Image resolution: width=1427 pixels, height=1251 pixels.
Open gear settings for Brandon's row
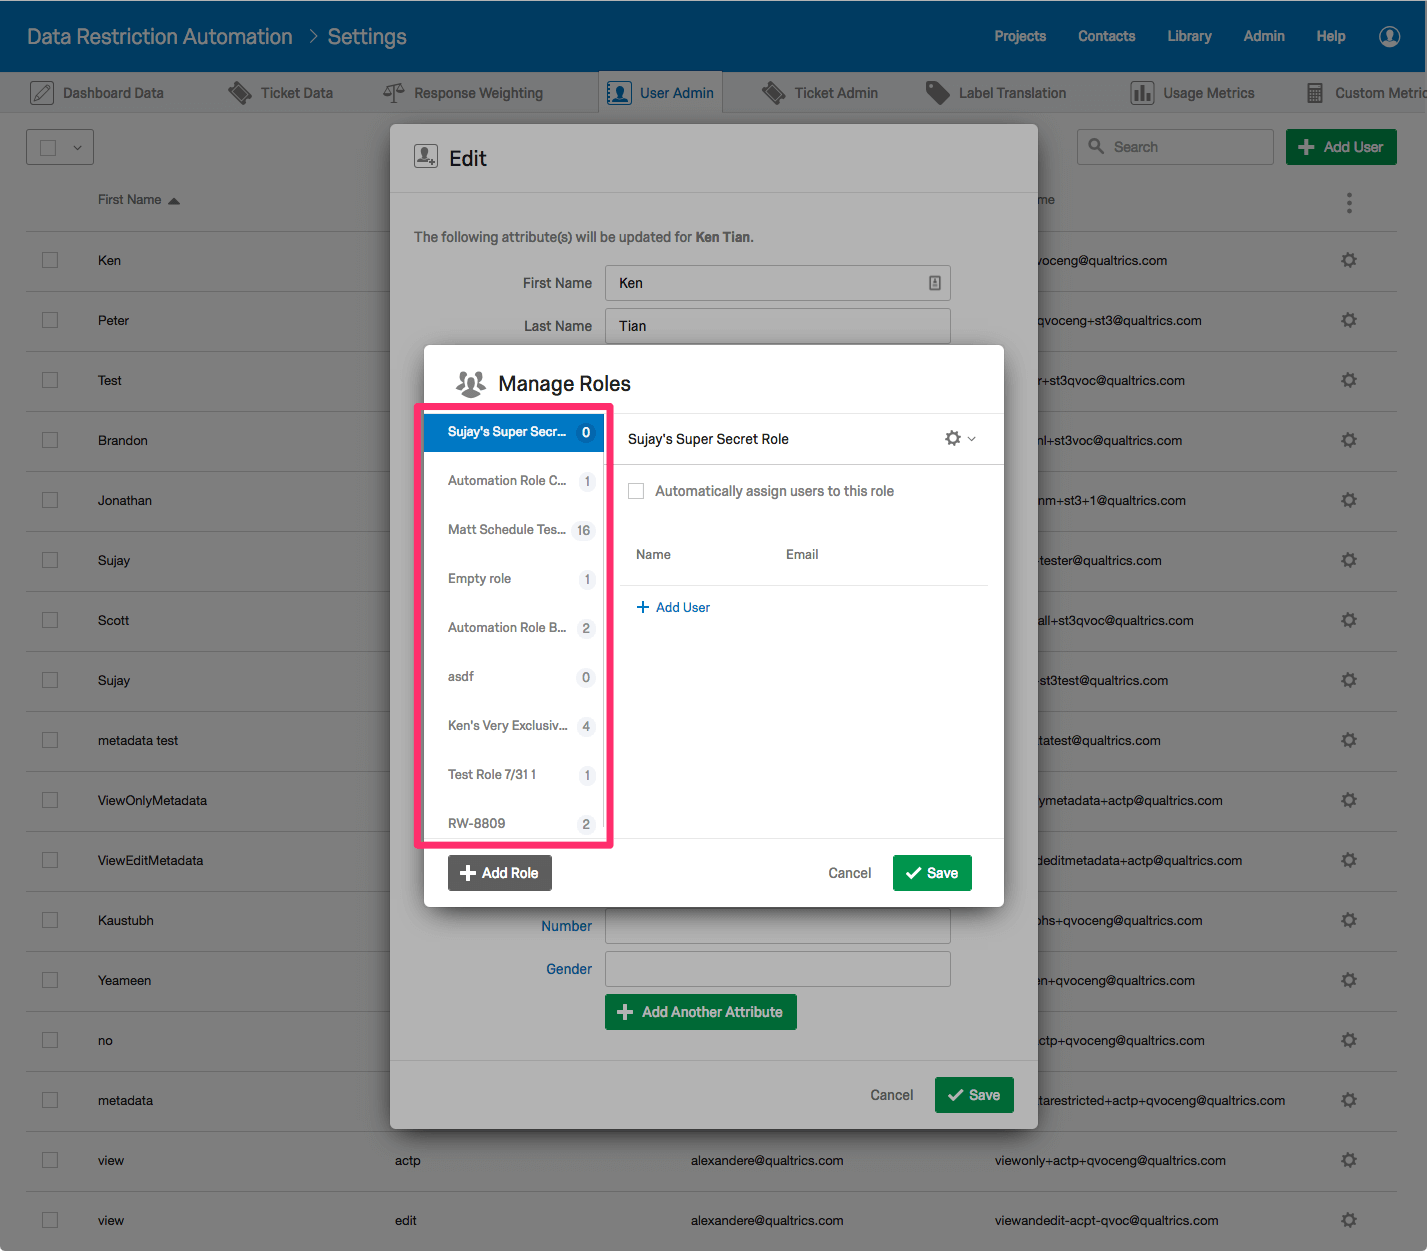pos(1349,440)
